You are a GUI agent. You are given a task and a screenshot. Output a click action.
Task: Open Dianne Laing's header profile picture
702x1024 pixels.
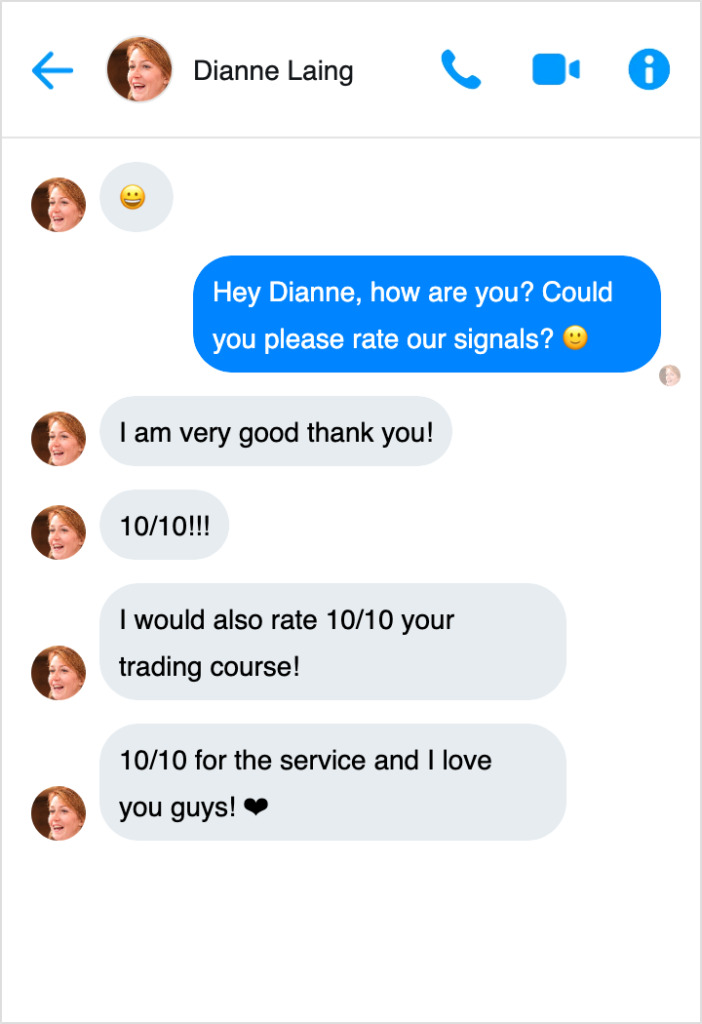(x=139, y=70)
